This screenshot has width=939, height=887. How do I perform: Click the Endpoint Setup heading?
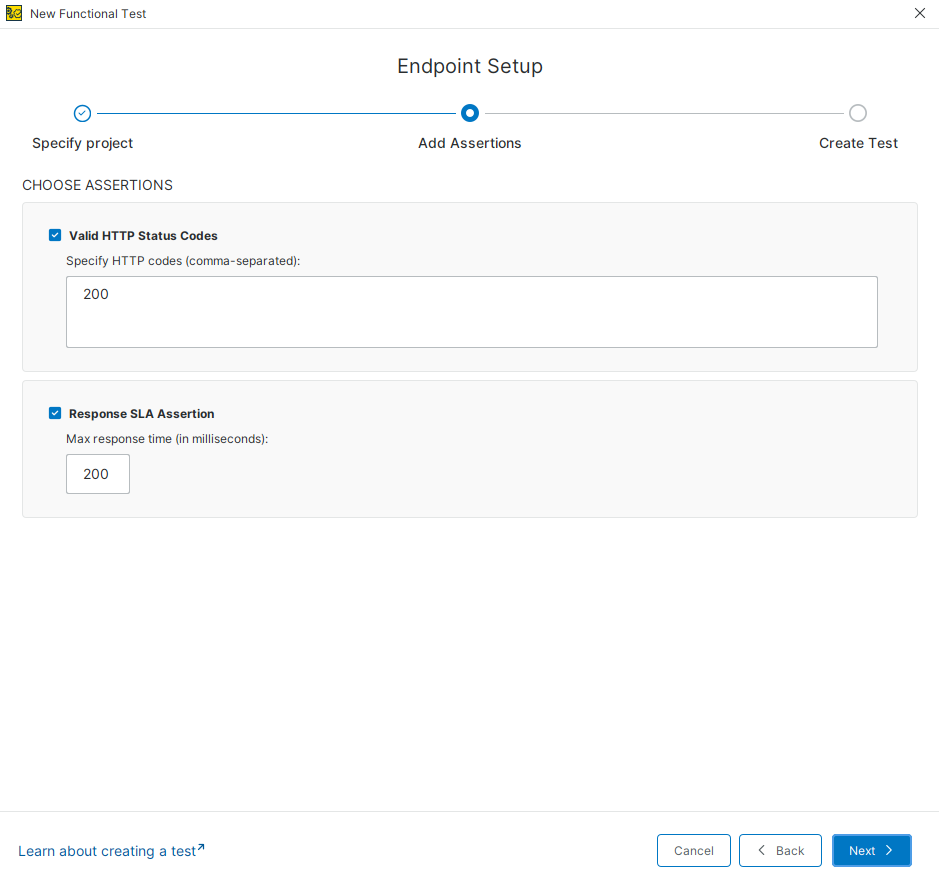470,66
